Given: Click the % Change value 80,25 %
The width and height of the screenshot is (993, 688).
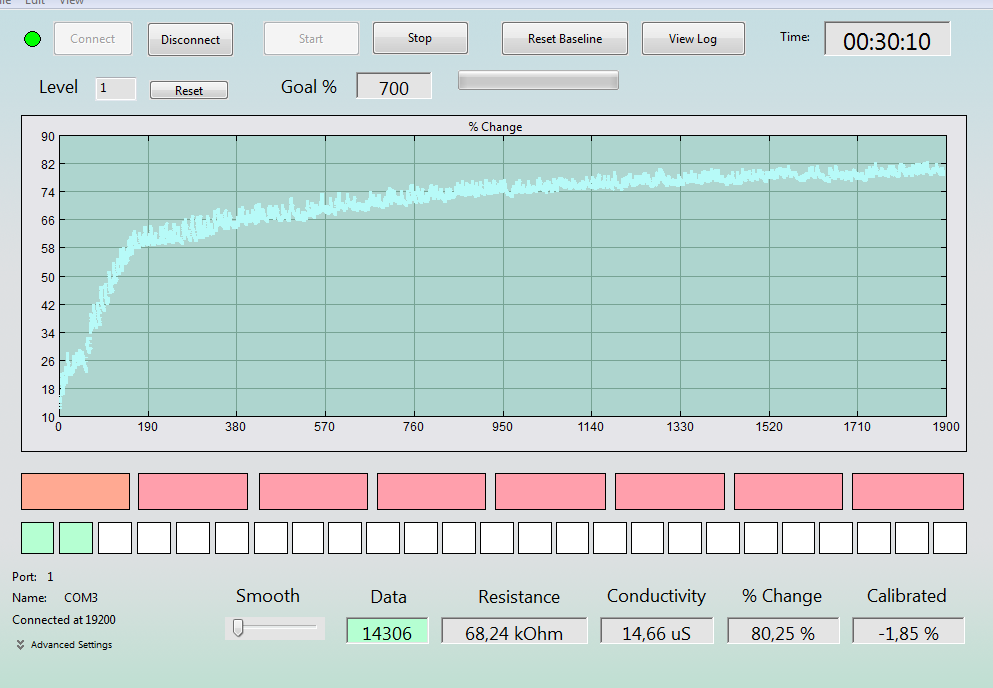Looking at the screenshot, I should [783, 632].
